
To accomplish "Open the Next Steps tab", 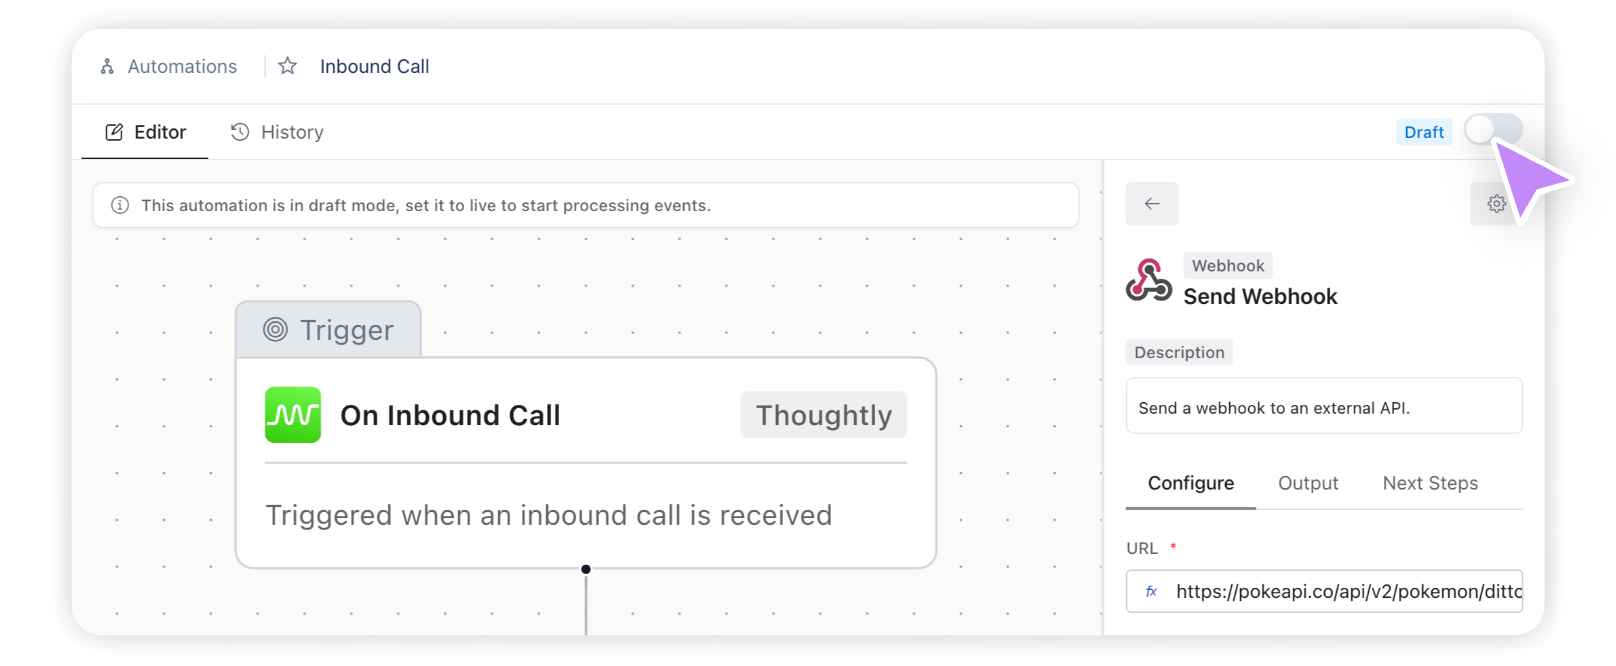I will pyautogui.click(x=1430, y=483).
